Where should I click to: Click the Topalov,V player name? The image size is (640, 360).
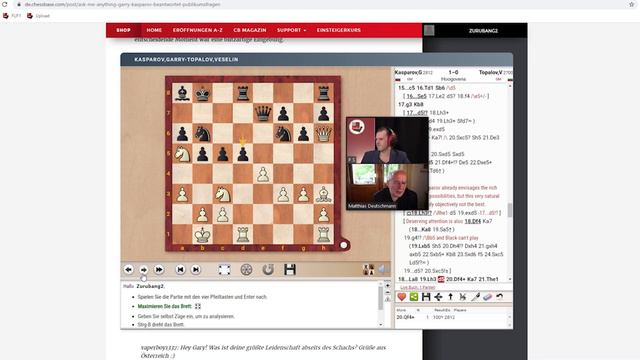tap(491, 72)
